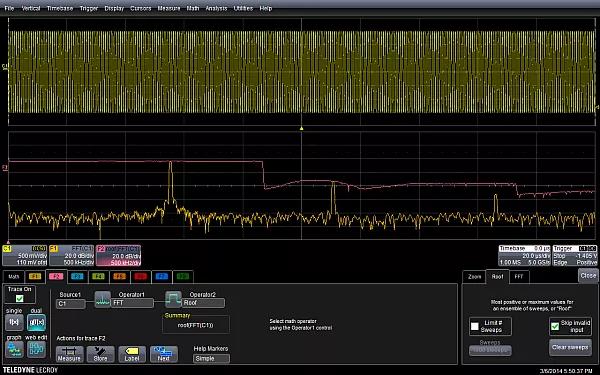This screenshot has height=375, width=600.
Task: Select the dual function mode icon
Action: coord(36,322)
